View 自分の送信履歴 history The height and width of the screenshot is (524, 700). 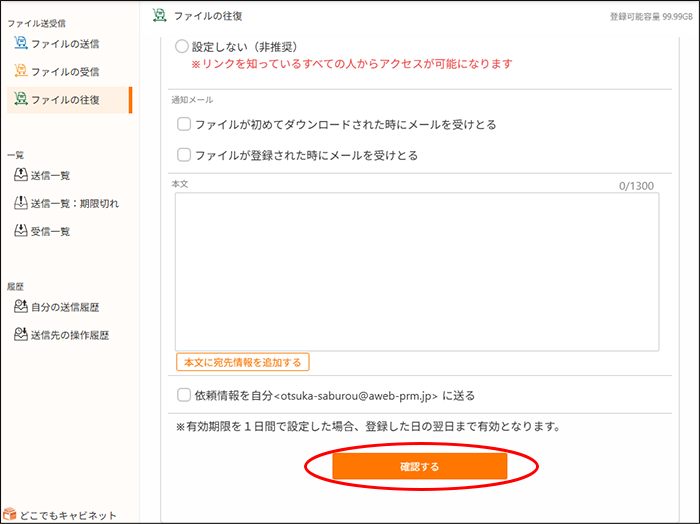[x=65, y=307]
